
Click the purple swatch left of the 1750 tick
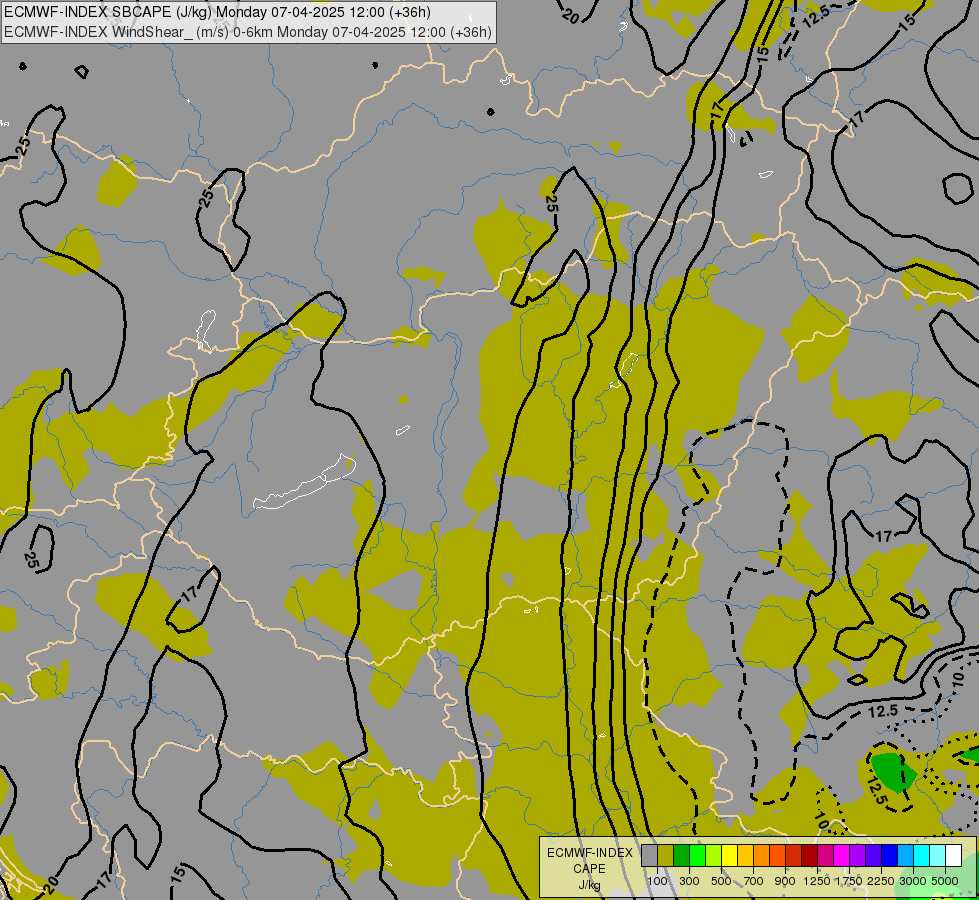[x=858, y=856]
